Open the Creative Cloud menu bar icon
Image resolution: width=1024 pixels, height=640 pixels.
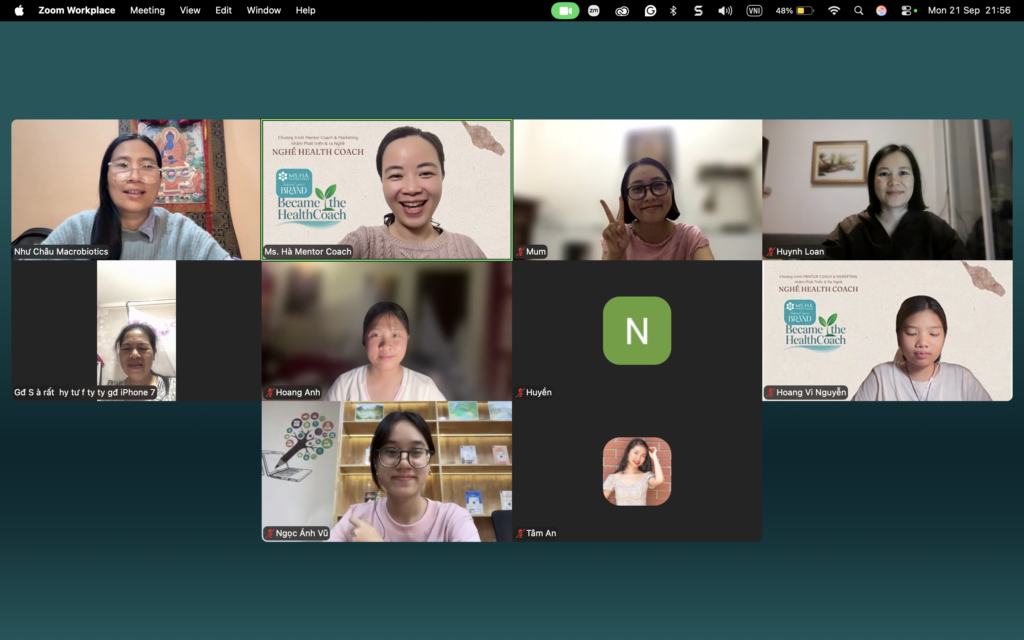(x=622, y=10)
